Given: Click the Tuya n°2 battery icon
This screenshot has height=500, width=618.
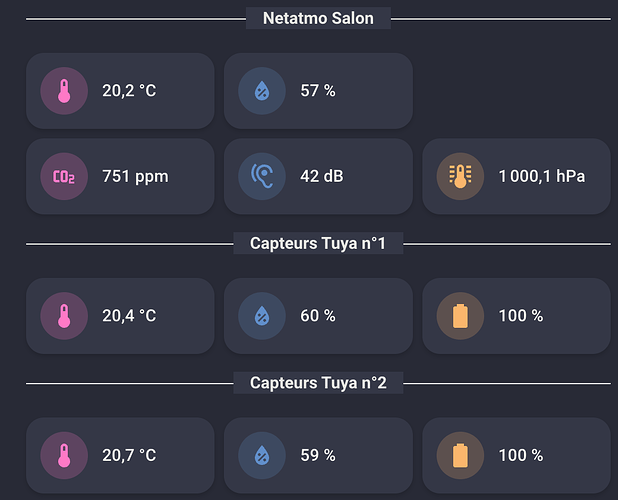Looking at the screenshot, I should [460, 455].
